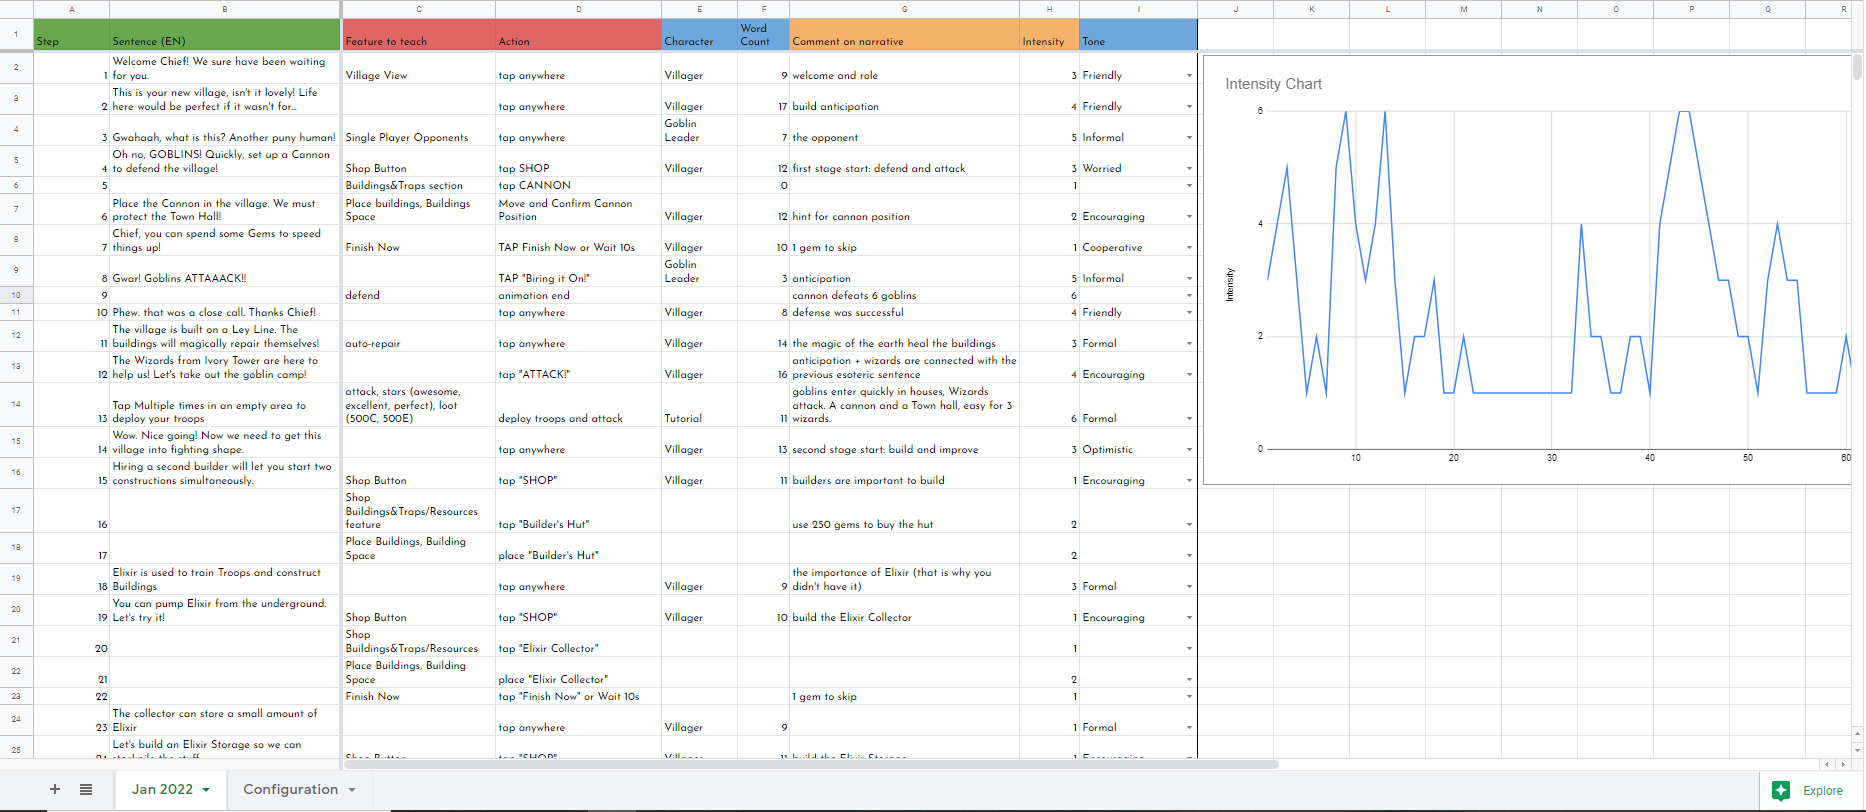Expand Tone dropdown for Worried cell
Screen dimensions: 1866x812
tap(1189, 169)
